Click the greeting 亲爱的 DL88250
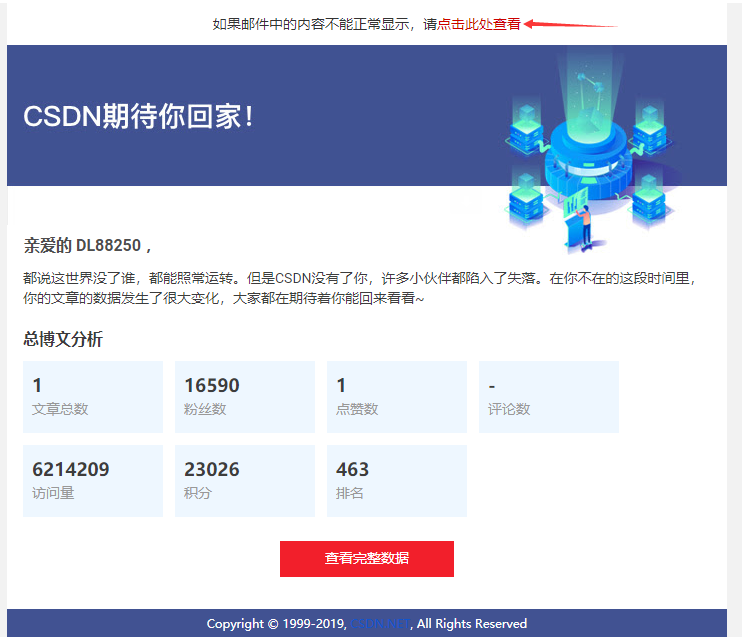 pyautogui.click(x=87, y=245)
